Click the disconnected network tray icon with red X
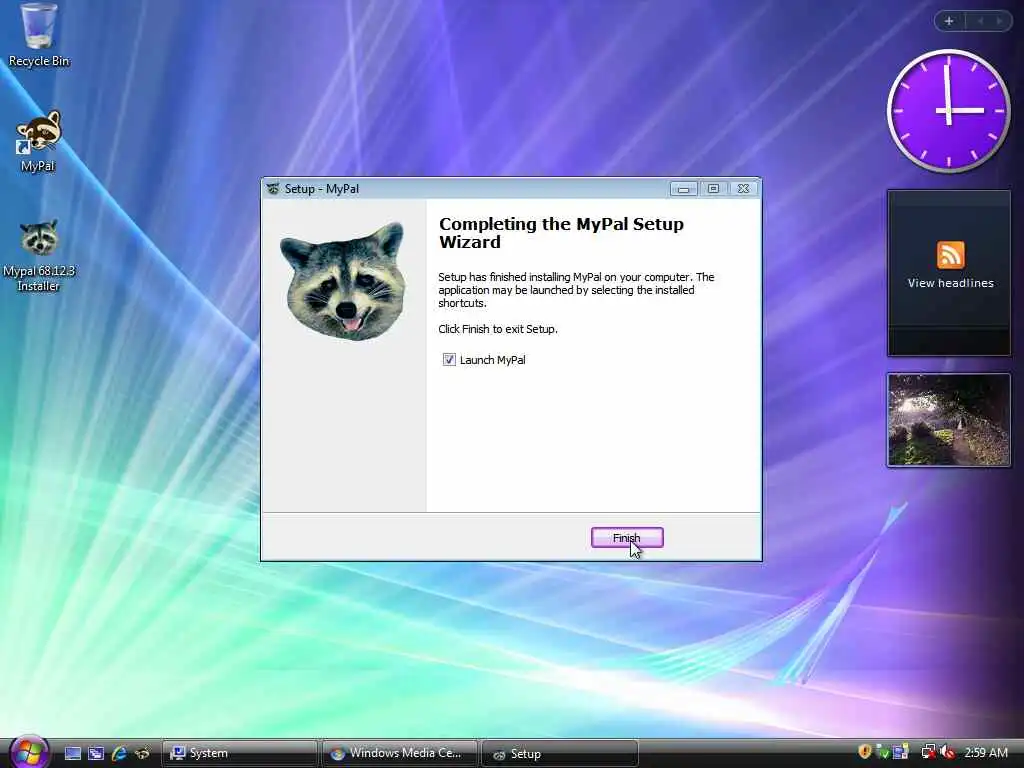The width and height of the screenshot is (1024, 768). pyautogui.click(x=929, y=753)
